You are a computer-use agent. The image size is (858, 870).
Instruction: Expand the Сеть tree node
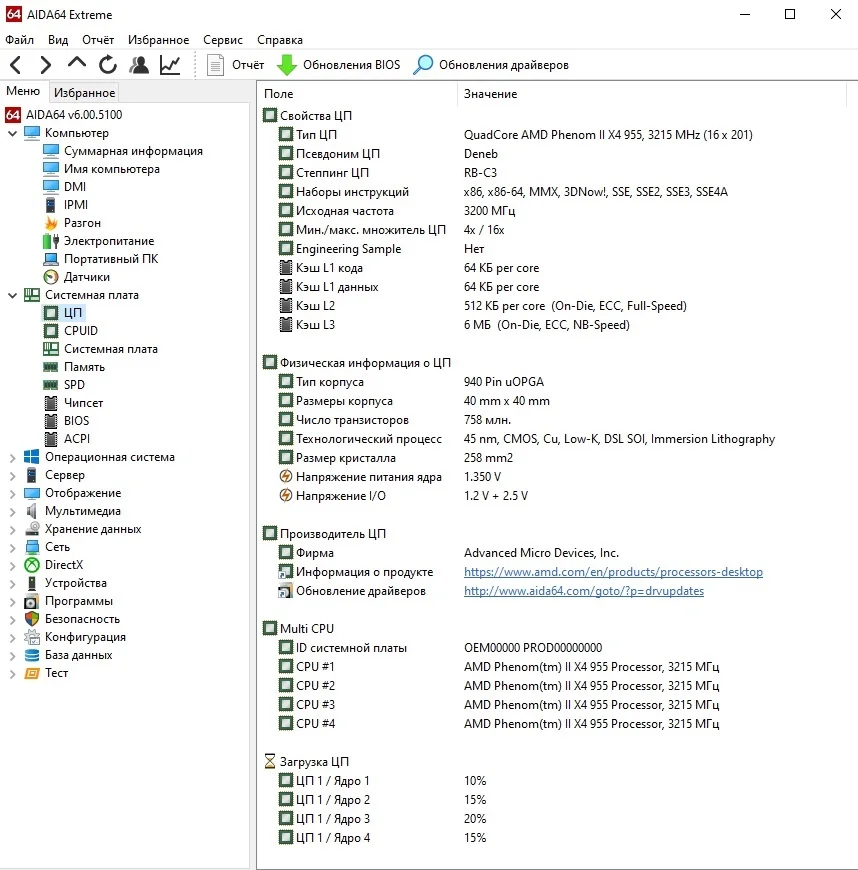13,547
